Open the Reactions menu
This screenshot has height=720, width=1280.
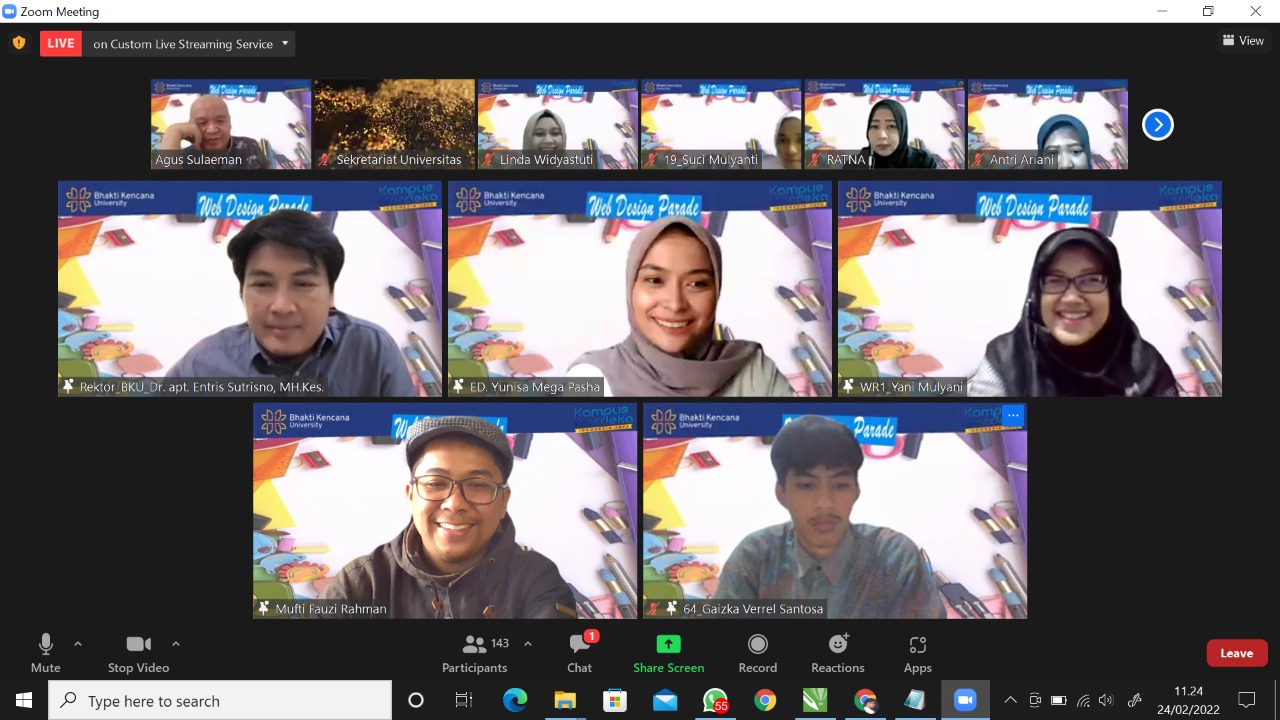[x=838, y=654]
